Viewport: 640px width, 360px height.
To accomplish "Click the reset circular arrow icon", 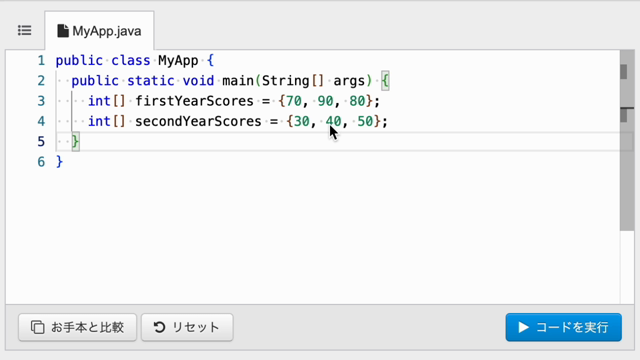I will click(x=159, y=327).
